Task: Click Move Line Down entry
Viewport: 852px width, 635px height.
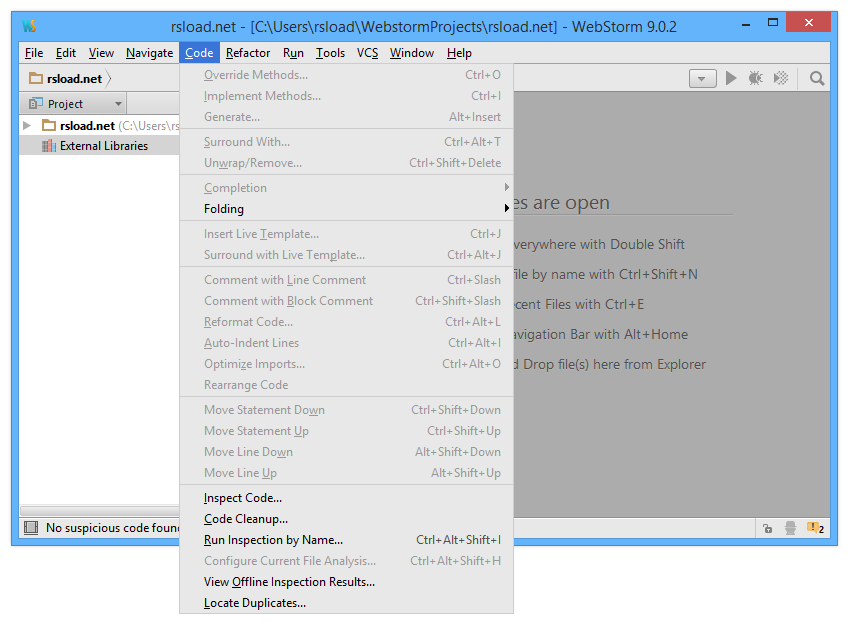Action: 346,452
